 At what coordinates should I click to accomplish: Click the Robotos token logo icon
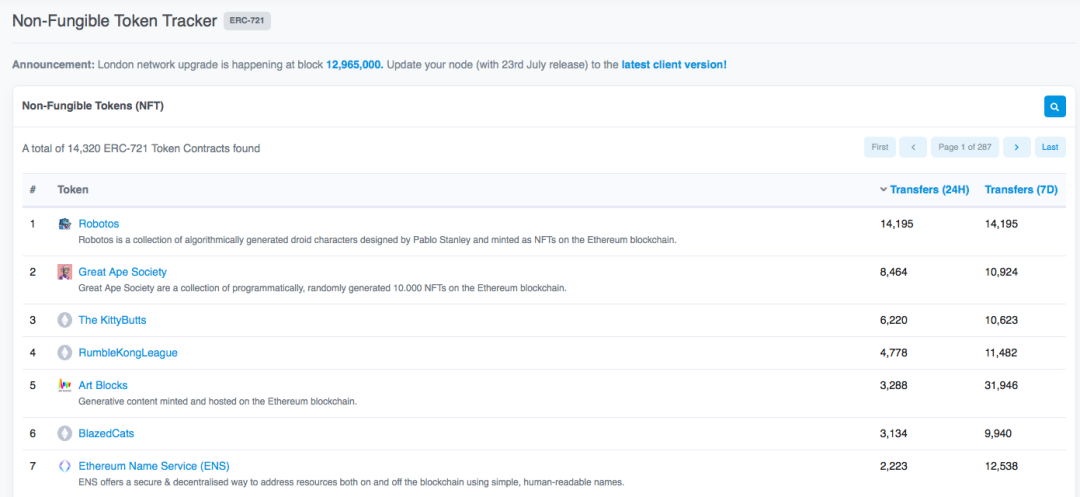(x=65, y=224)
